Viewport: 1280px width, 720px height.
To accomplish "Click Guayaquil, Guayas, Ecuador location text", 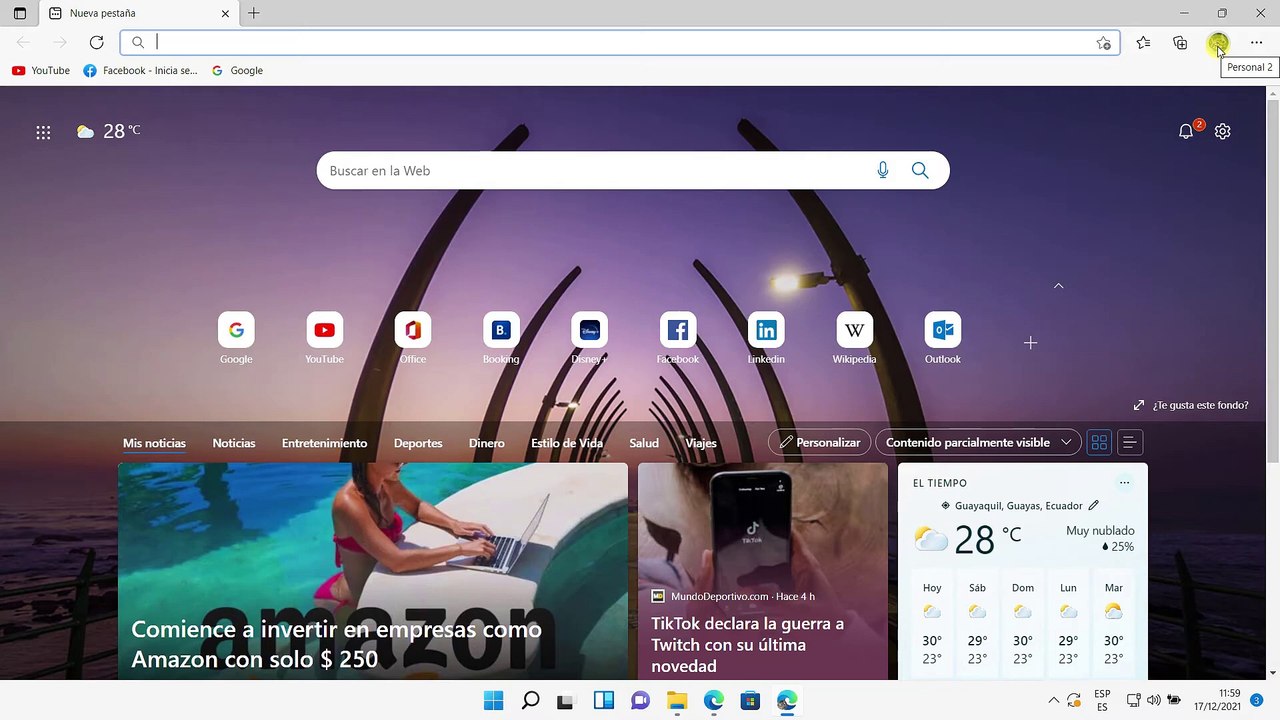I will (x=1019, y=505).
